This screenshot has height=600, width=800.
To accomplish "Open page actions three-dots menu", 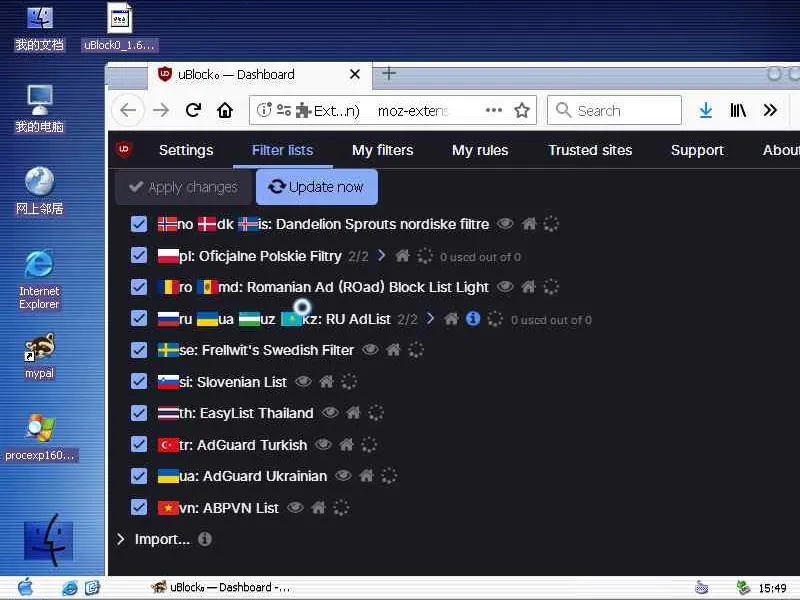I will (x=493, y=110).
